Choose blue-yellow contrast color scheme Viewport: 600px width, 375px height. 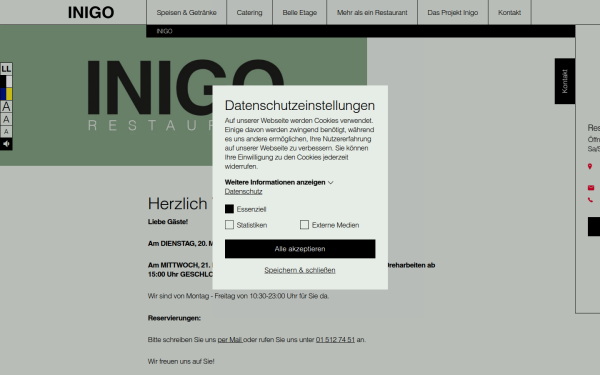(6, 94)
